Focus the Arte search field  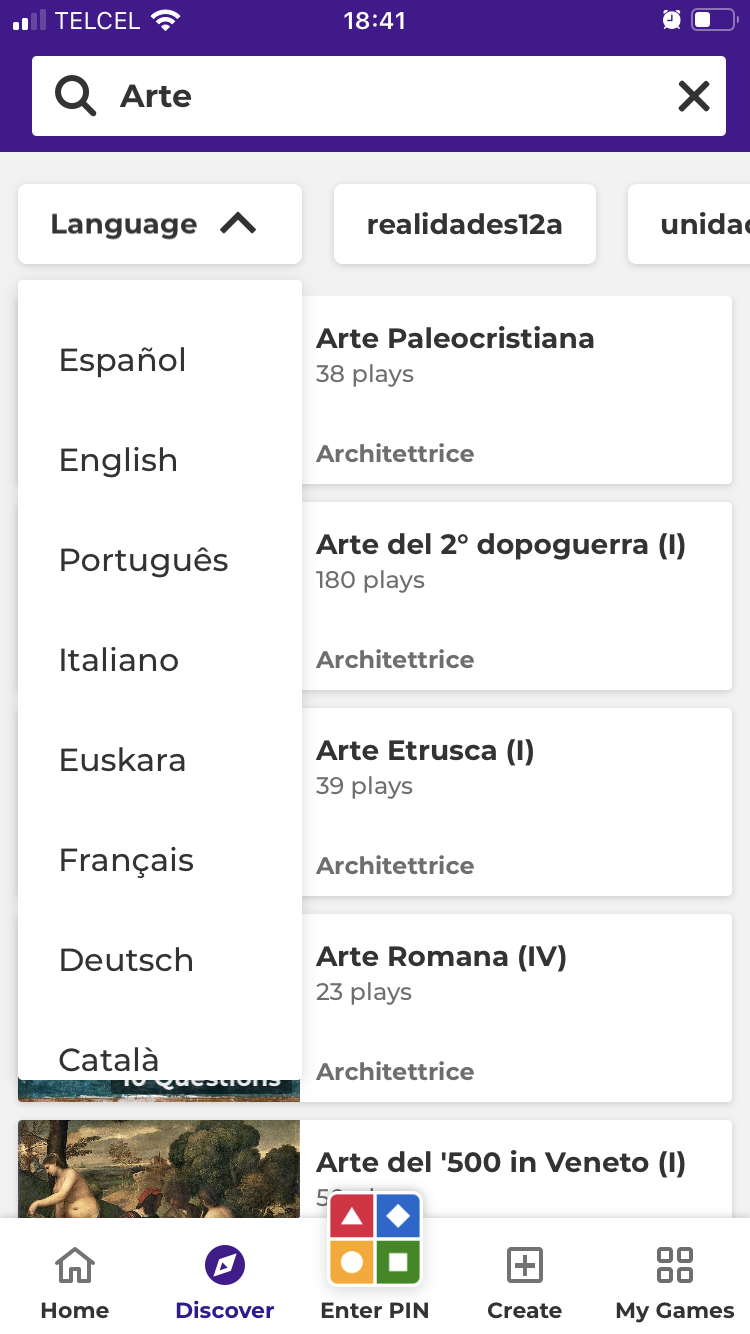pos(390,96)
